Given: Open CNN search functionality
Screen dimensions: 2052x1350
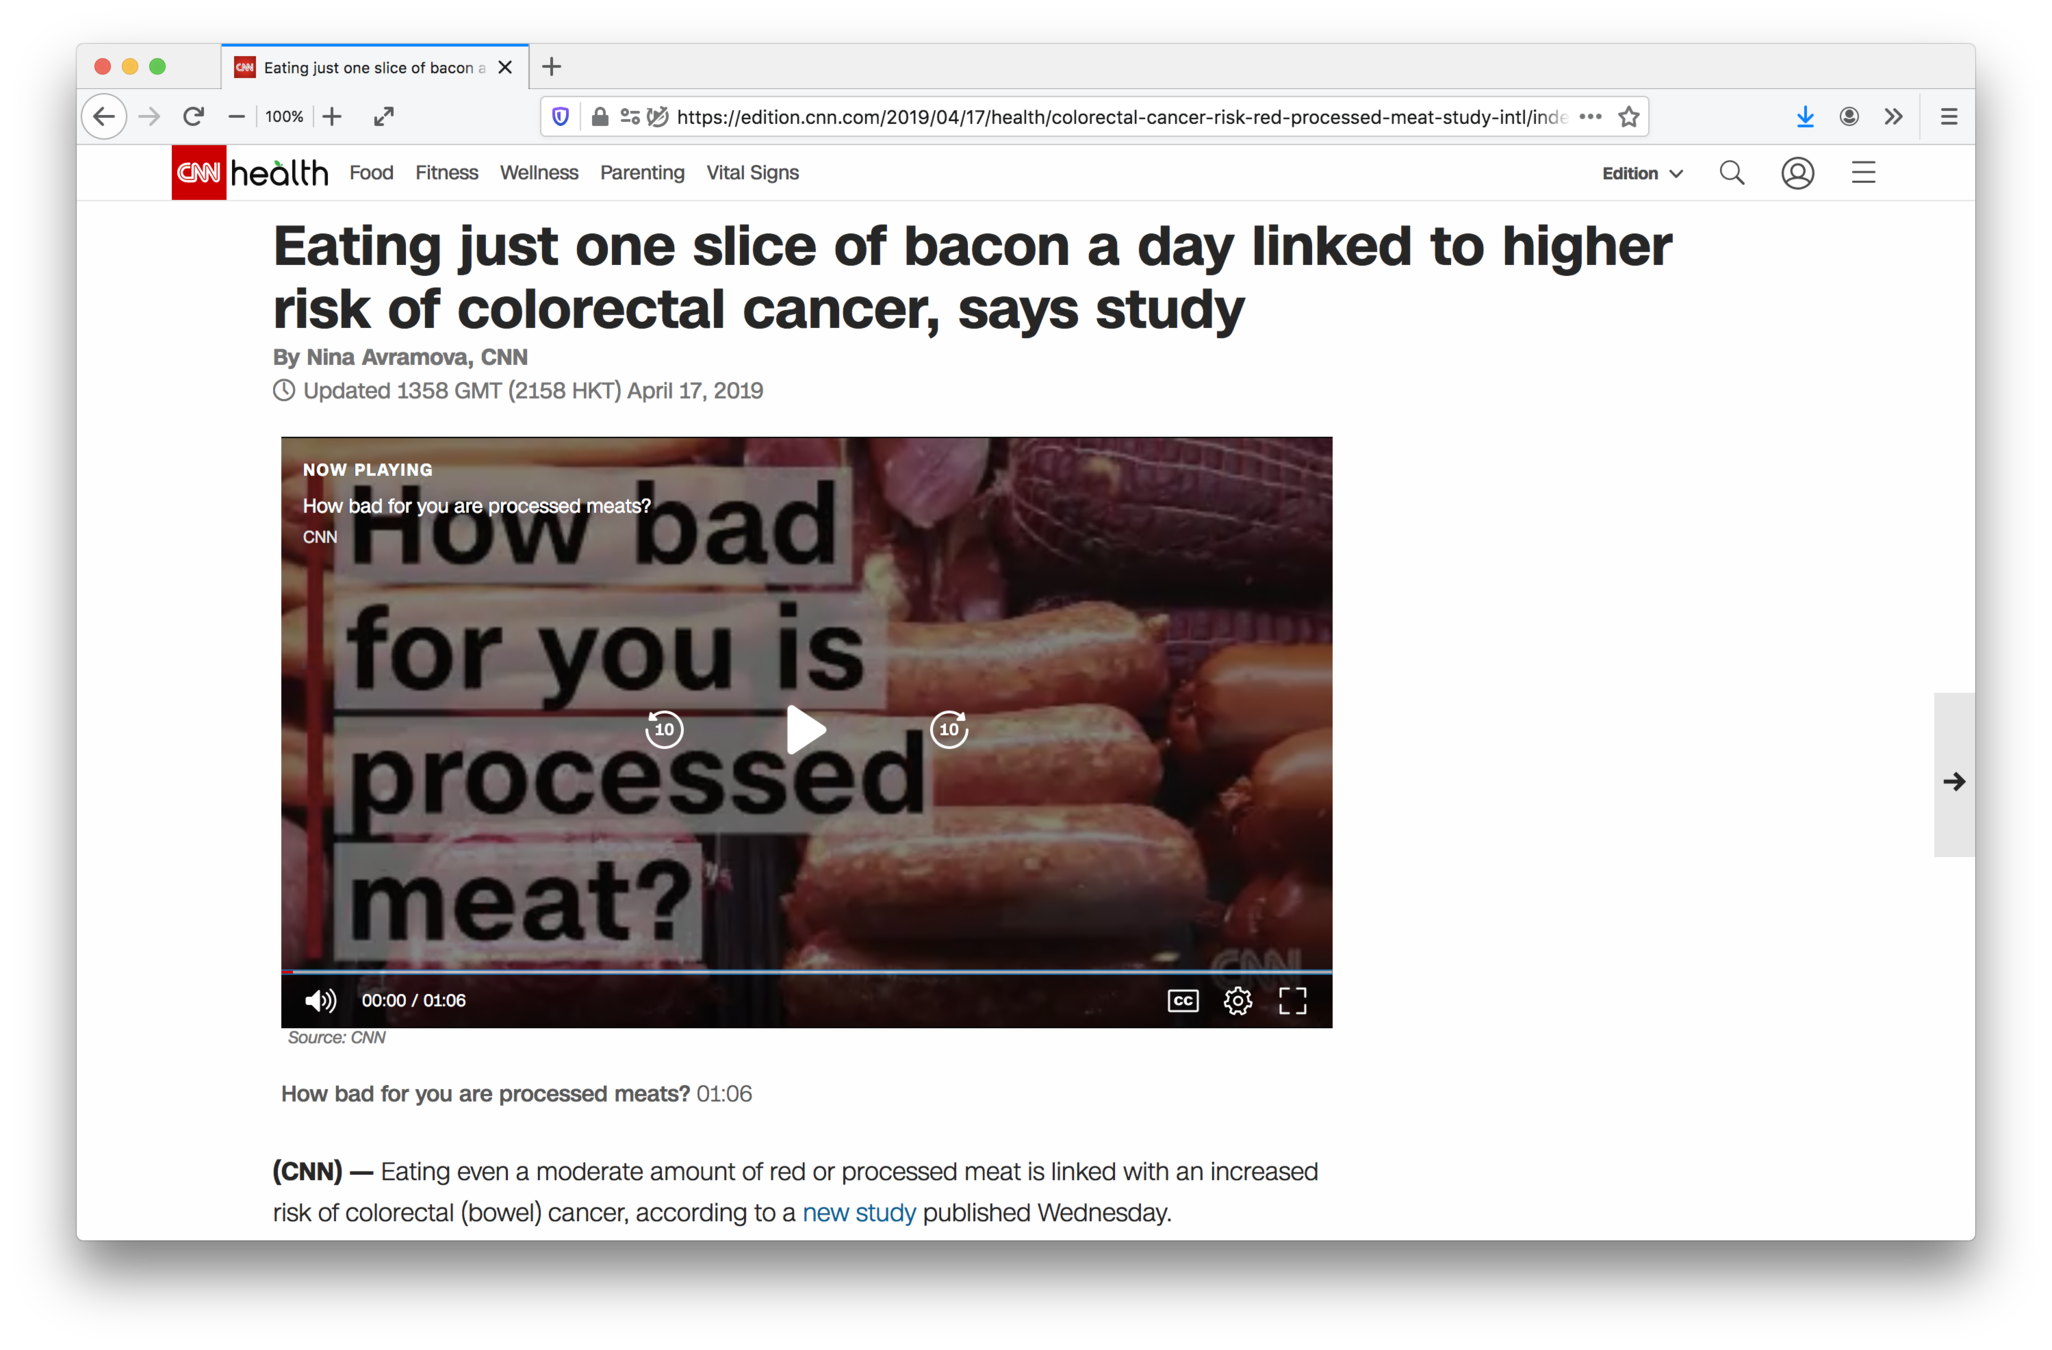Looking at the screenshot, I should coord(1731,172).
